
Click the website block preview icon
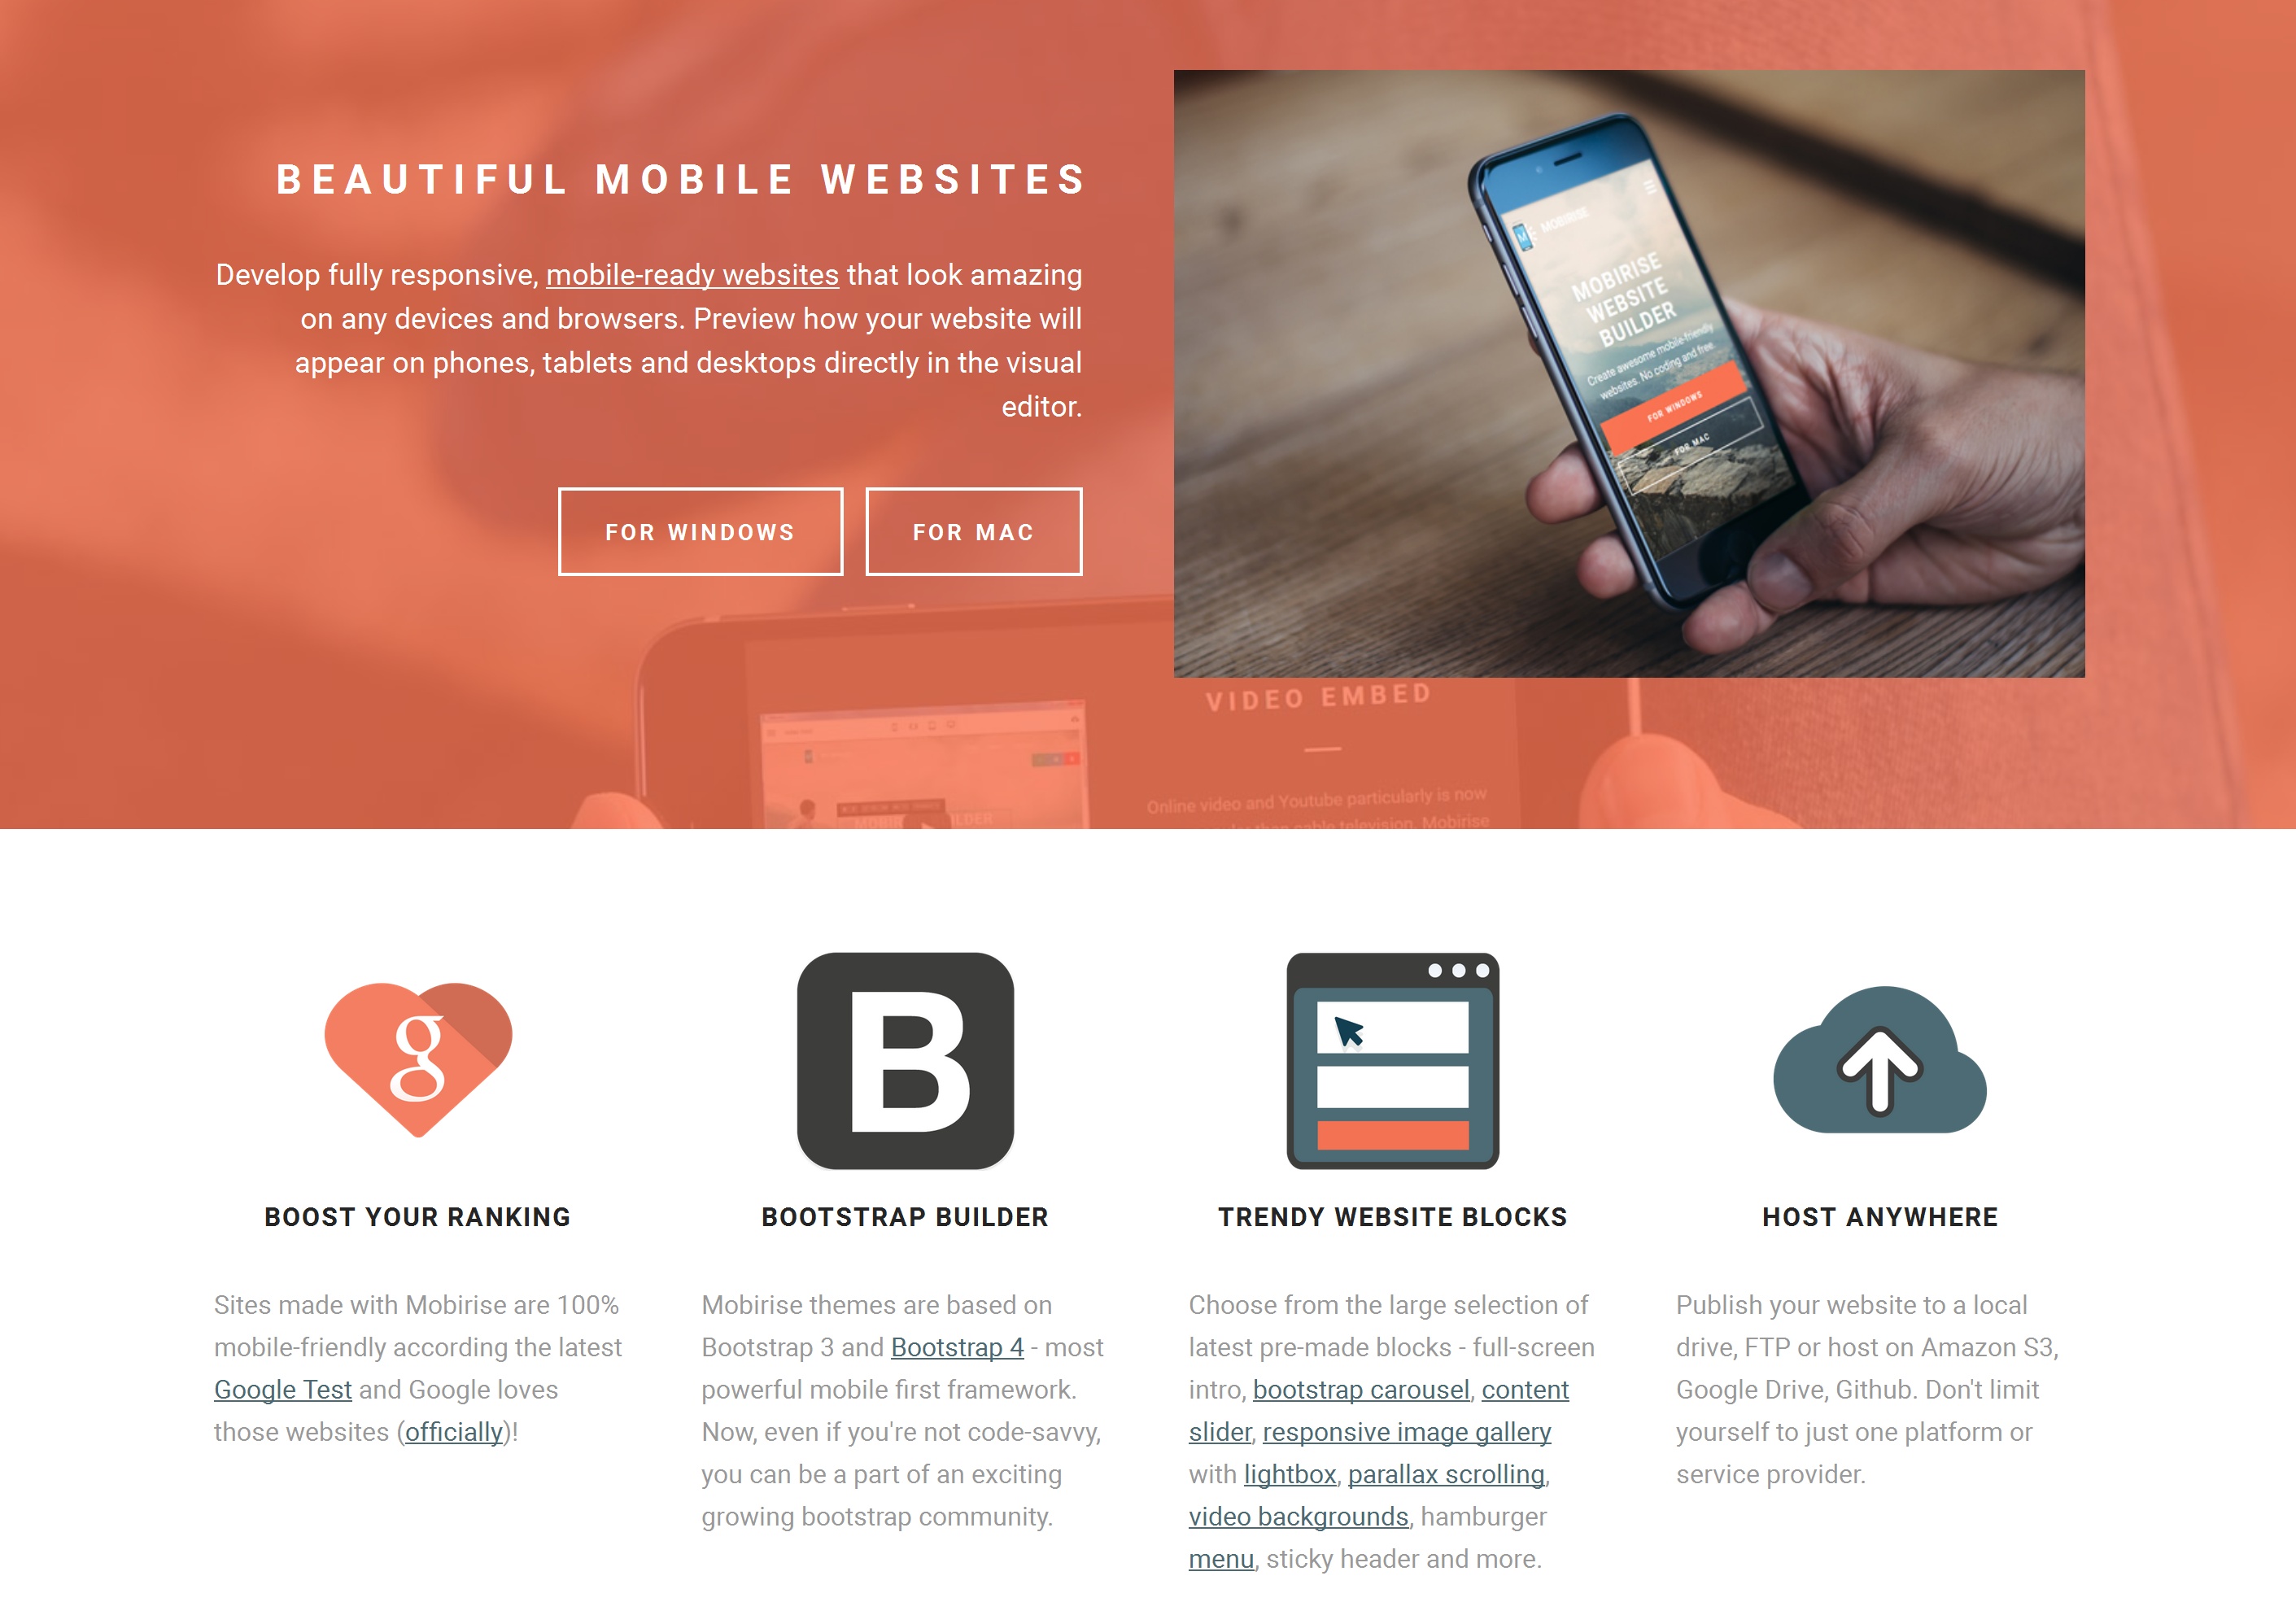pyautogui.click(x=1392, y=1059)
